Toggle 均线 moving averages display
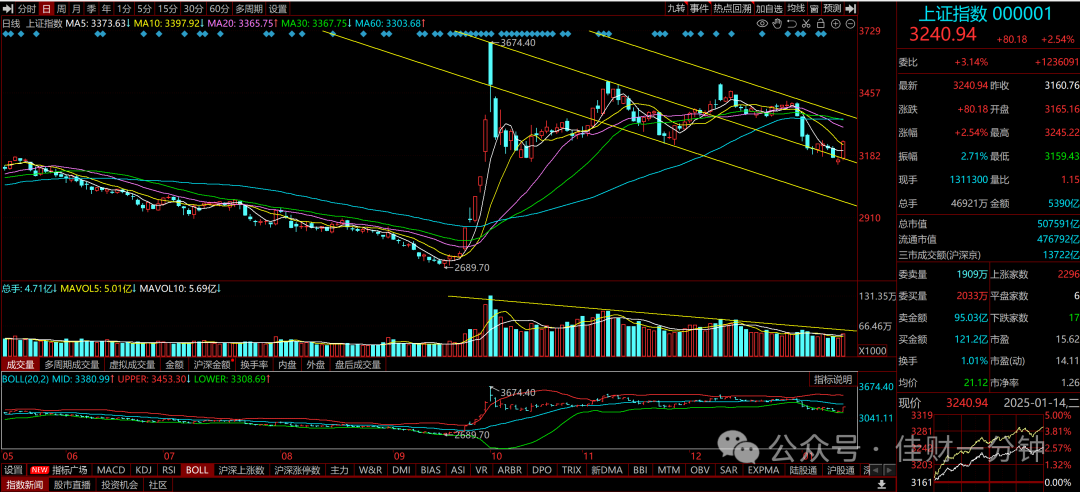The width and height of the screenshot is (1080, 492). tap(796, 8)
